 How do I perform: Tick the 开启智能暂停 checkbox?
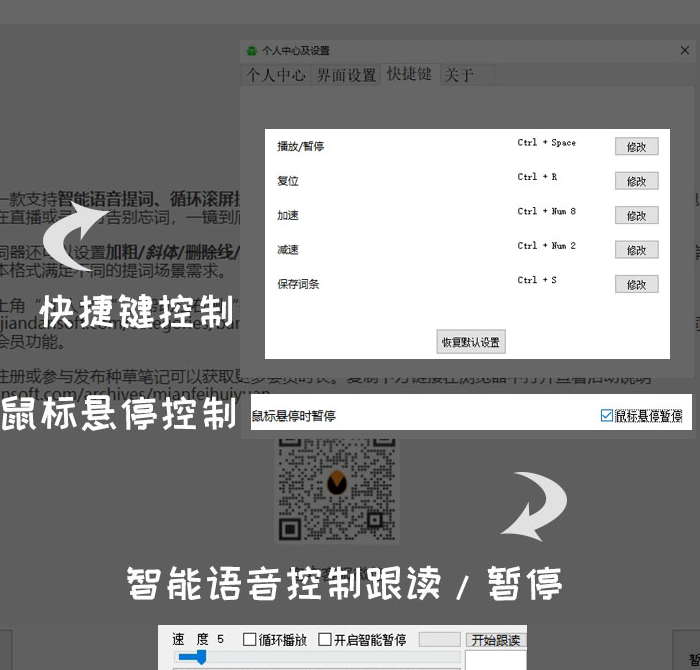click(324, 640)
